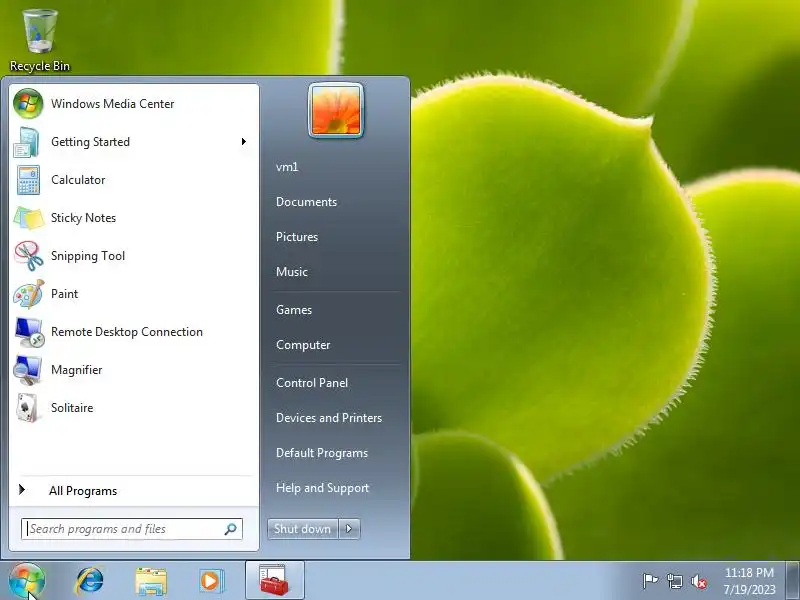The image size is (800, 600).
Task: Open the Windows Media Center icon
Action: [28, 104]
